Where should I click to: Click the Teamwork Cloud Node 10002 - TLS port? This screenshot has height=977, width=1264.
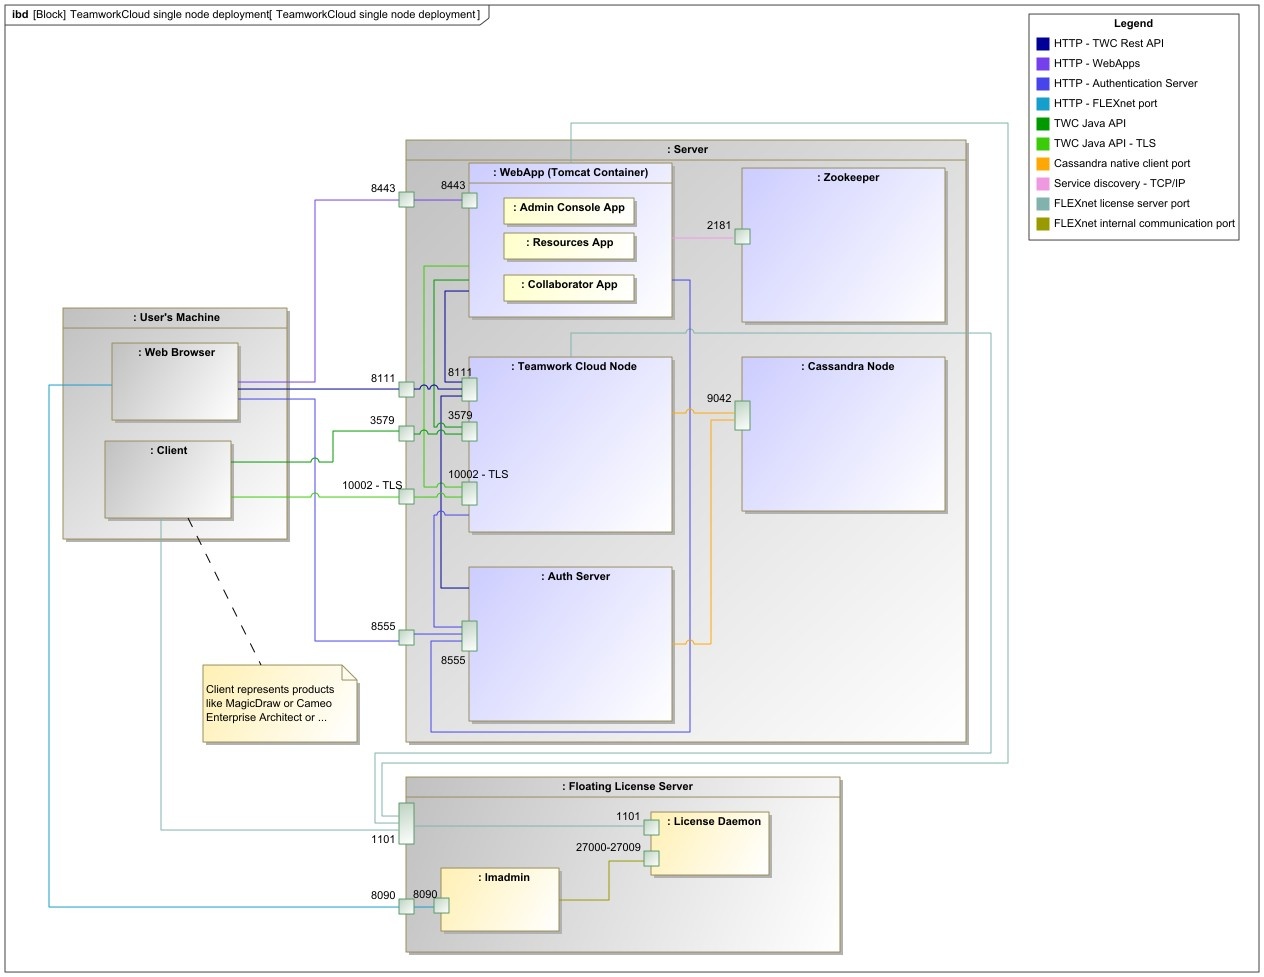469,493
